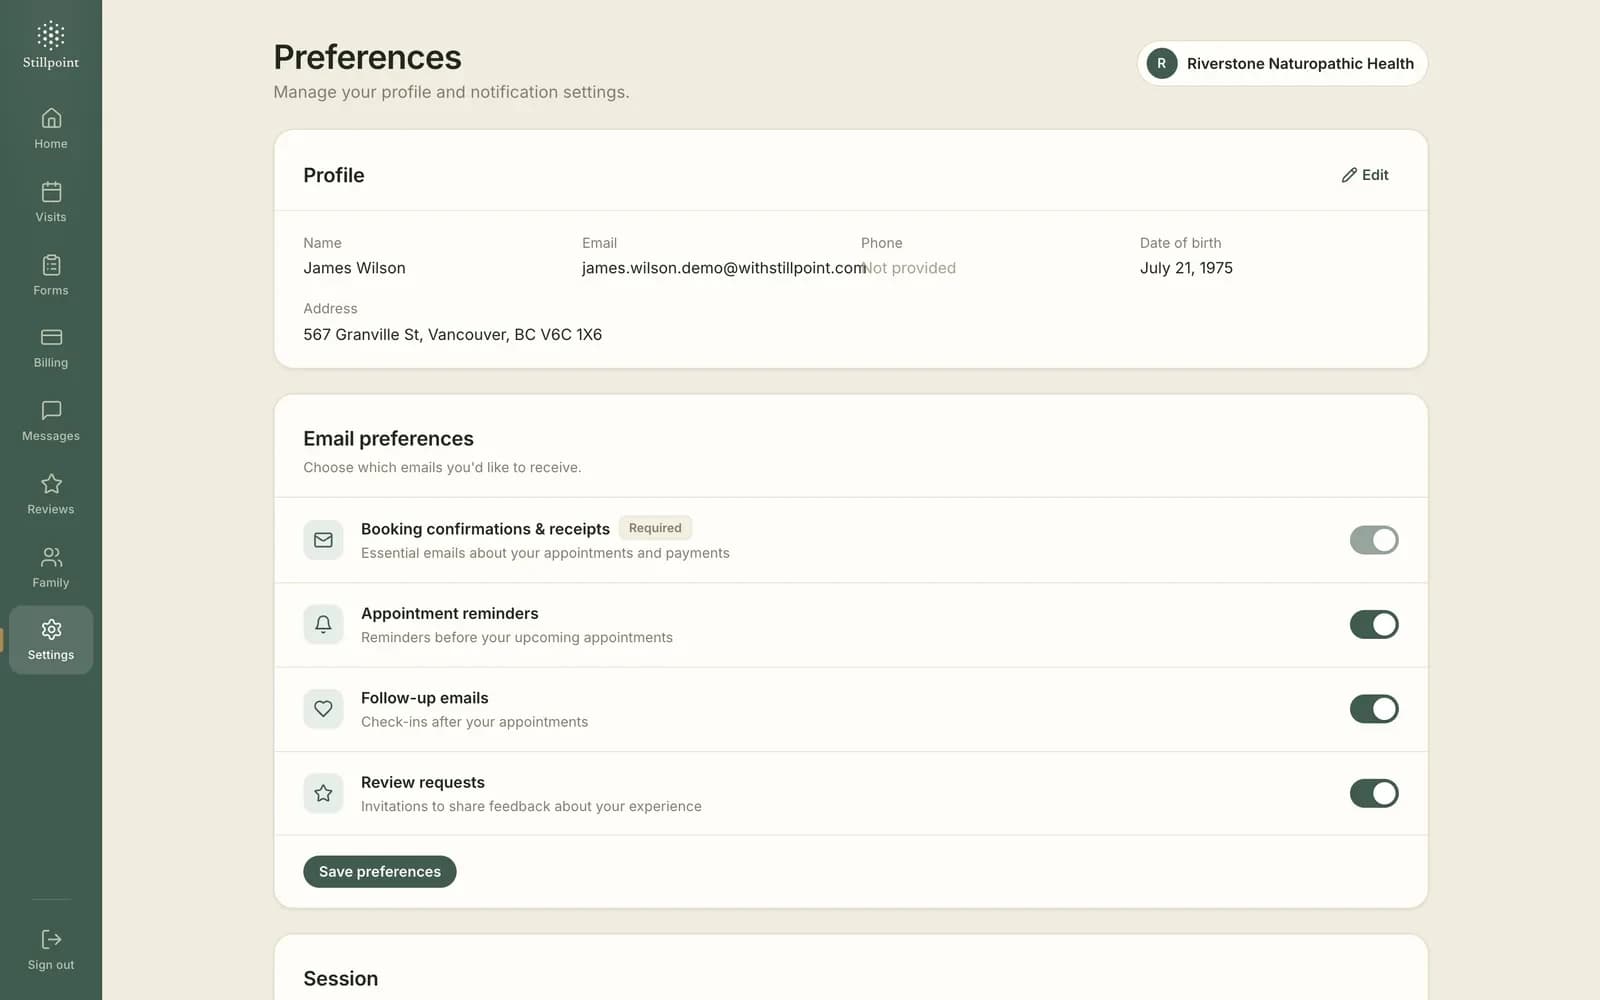Turn off Follow-up emails switch
Viewport: 1600px width, 1000px height.
click(1374, 709)
